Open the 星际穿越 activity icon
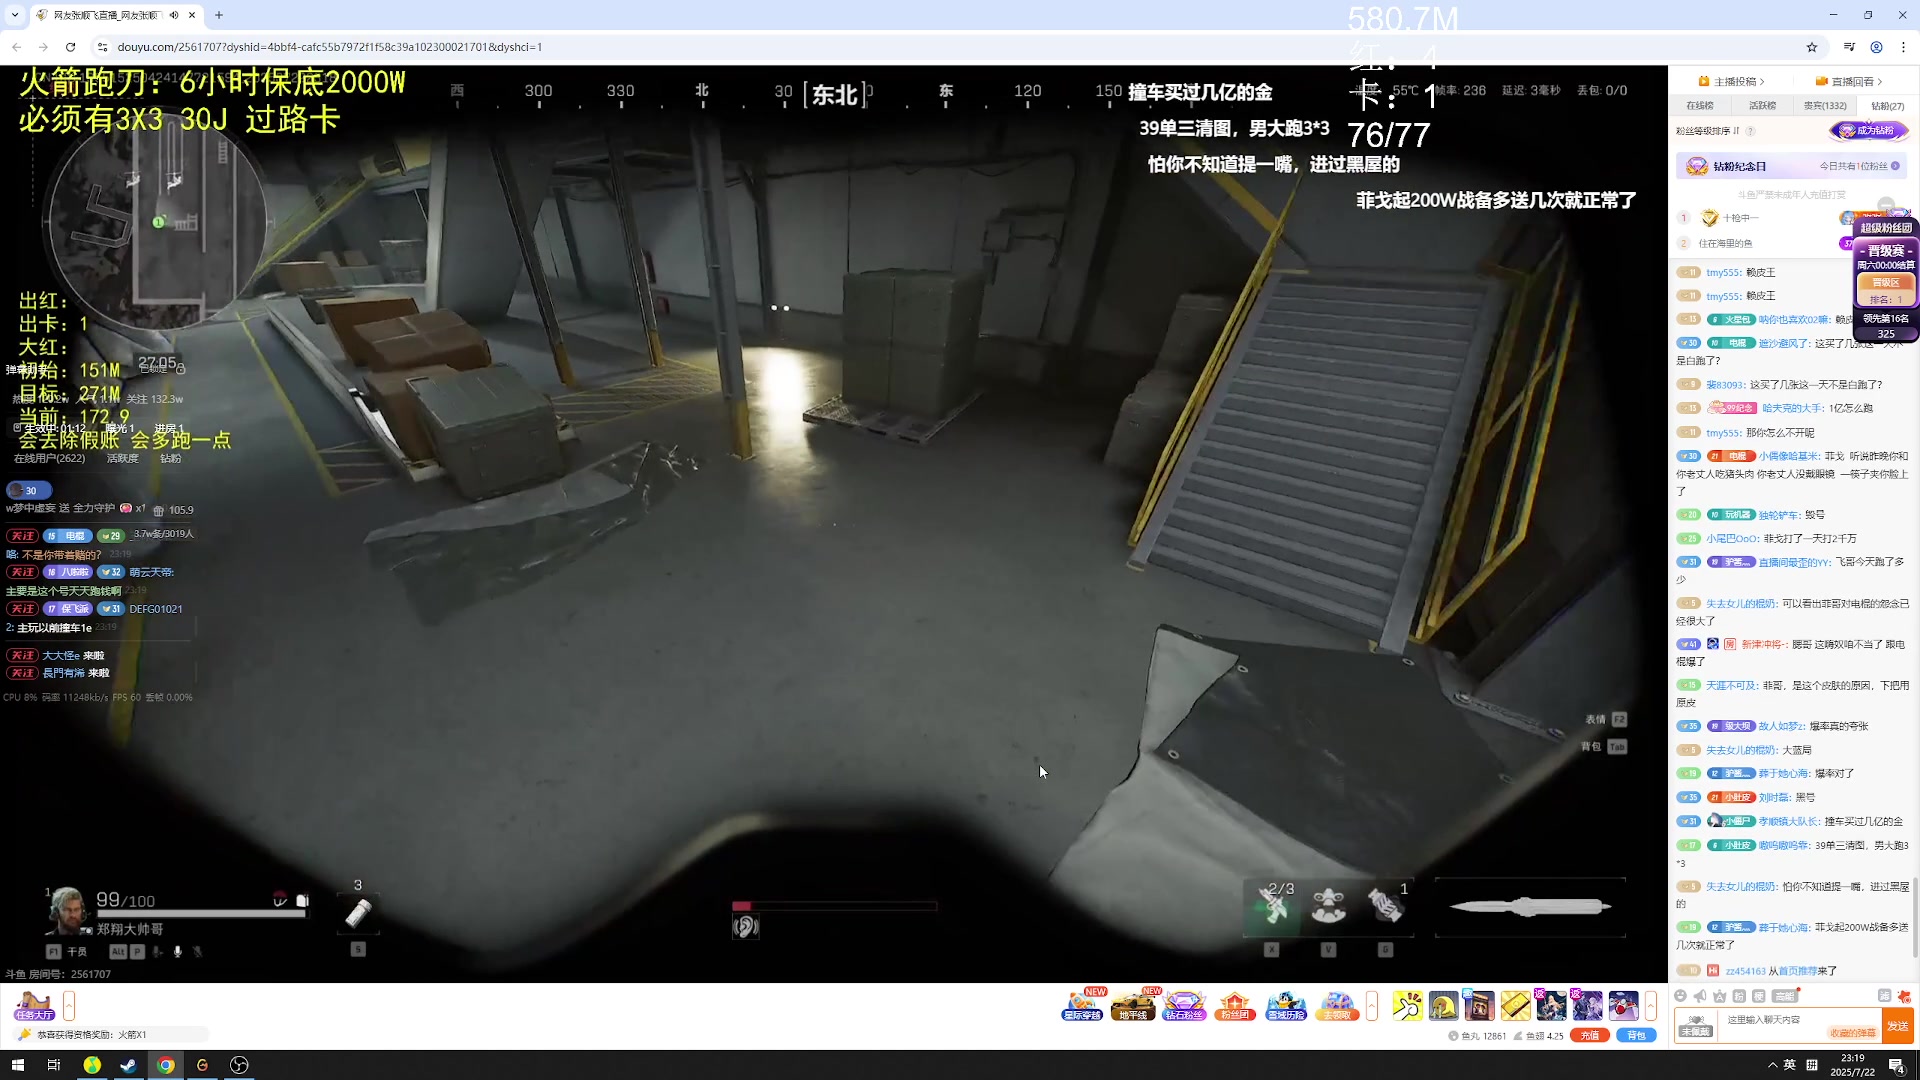 coord(1082,1006)
